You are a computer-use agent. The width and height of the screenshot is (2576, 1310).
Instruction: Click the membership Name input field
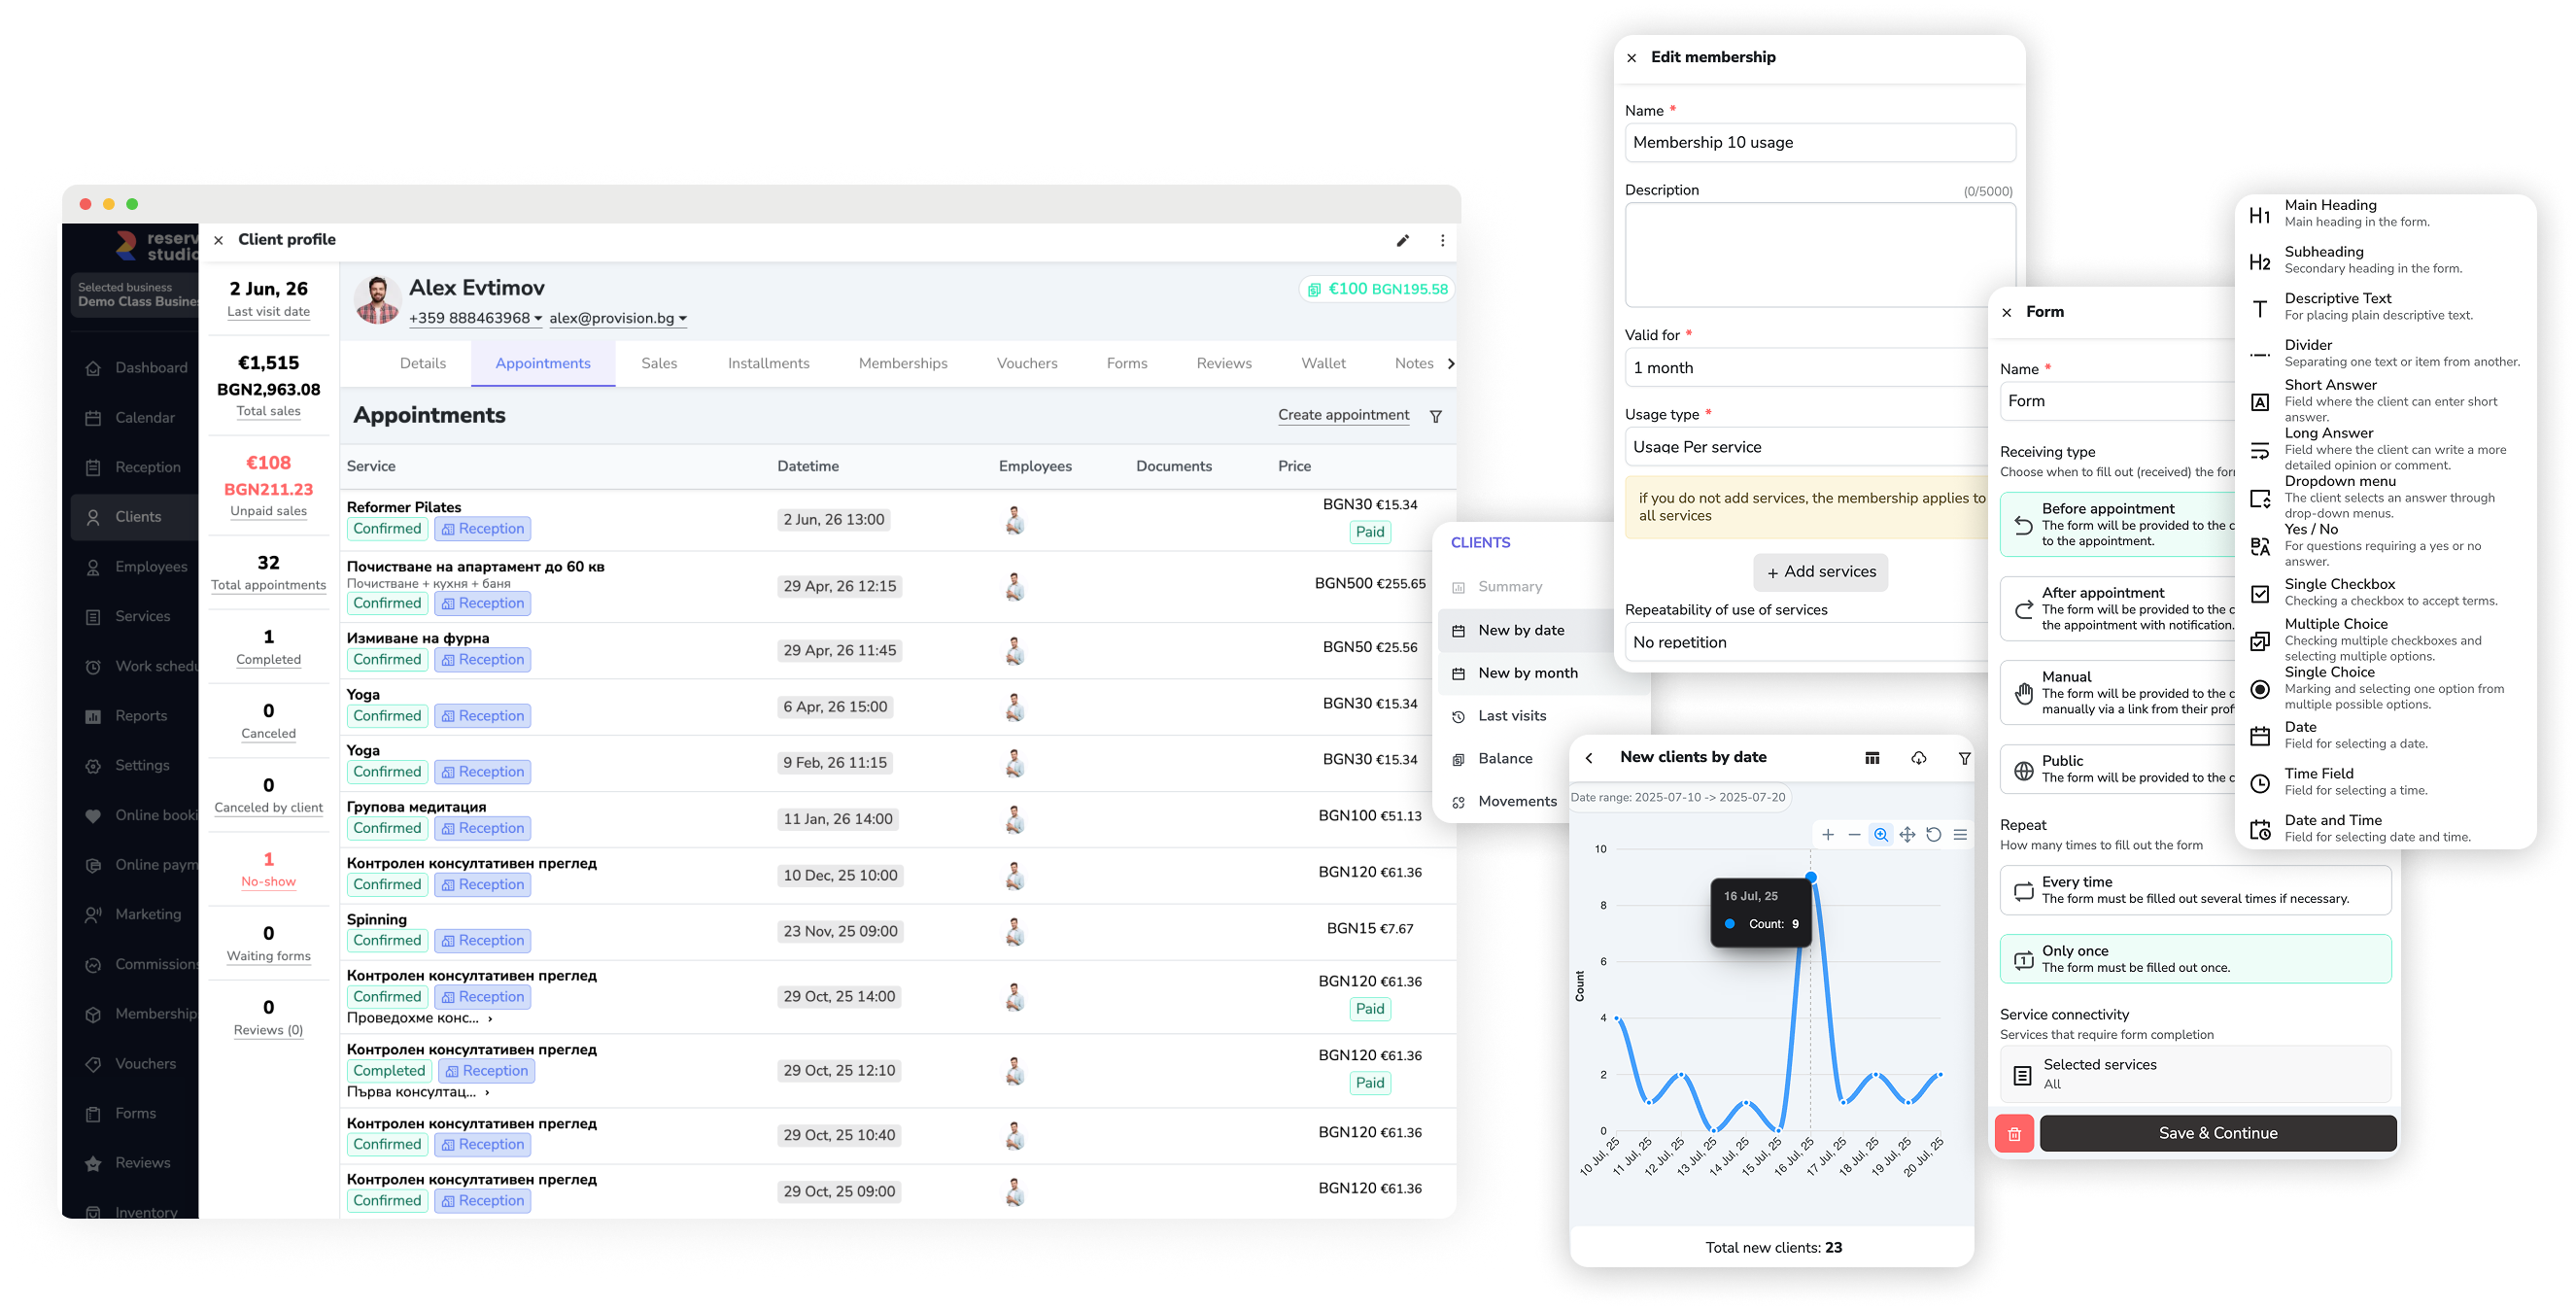click(x=1820, y=142)
